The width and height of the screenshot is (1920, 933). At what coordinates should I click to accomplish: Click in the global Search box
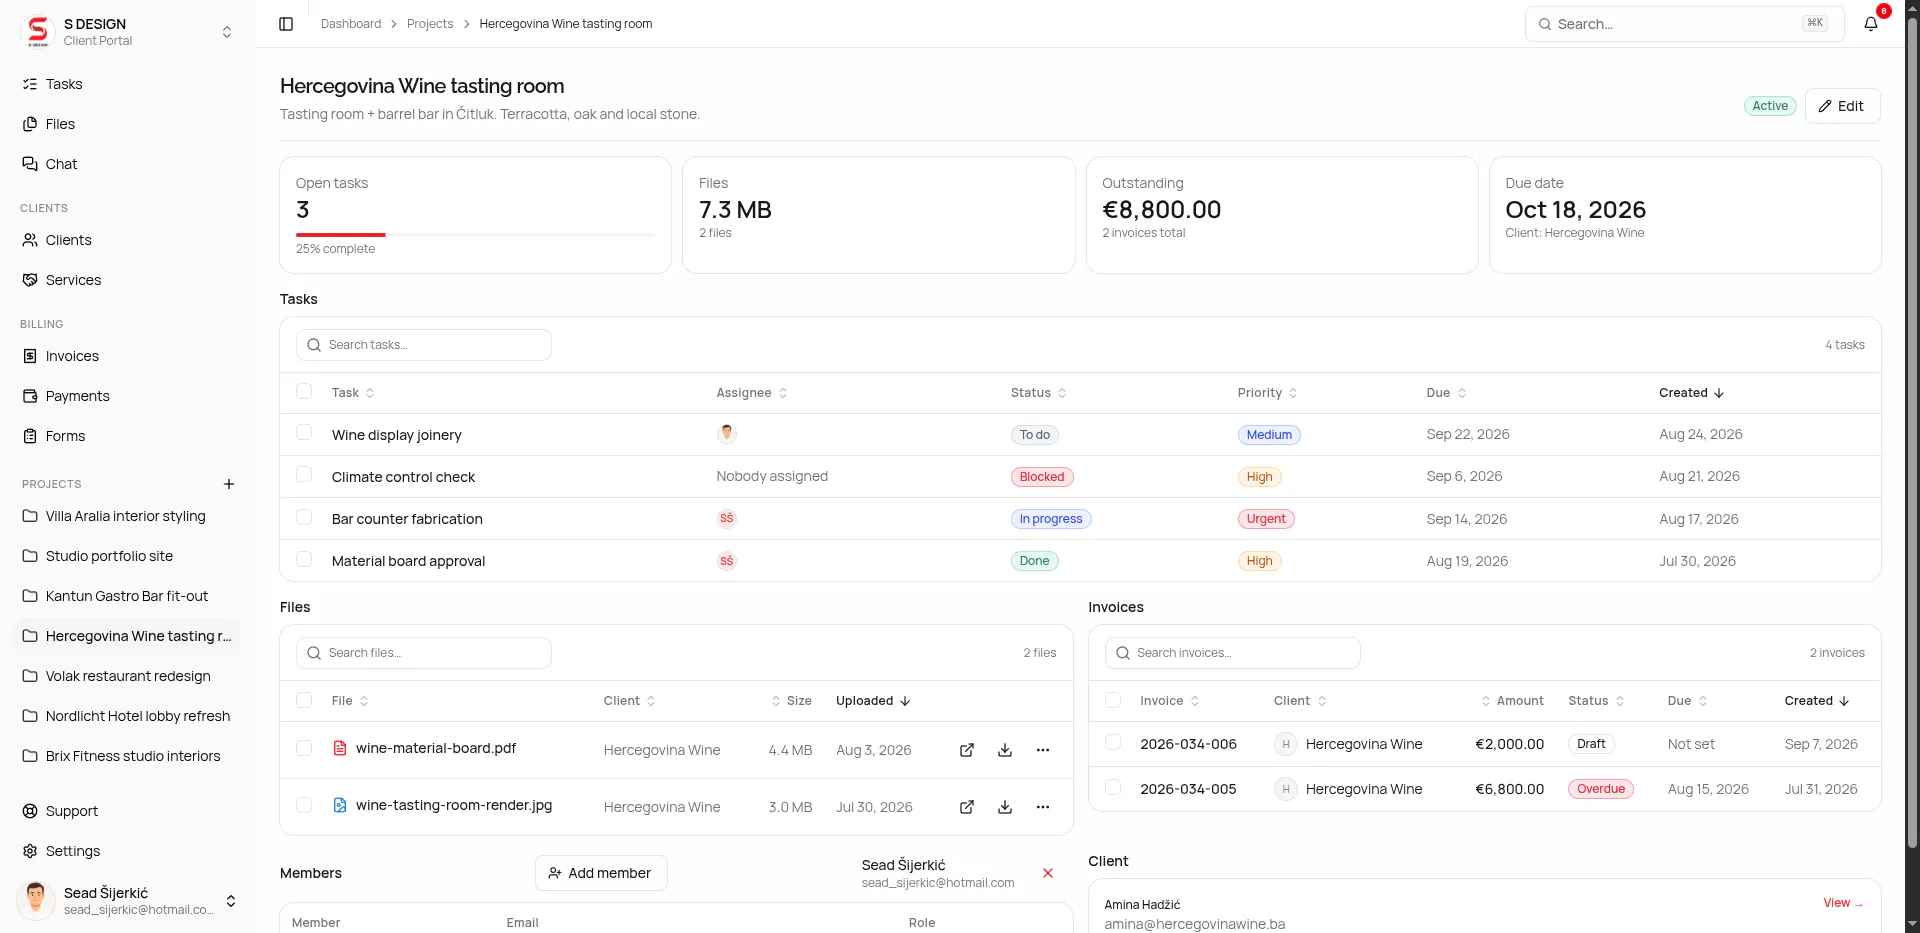click(1684, 24)
